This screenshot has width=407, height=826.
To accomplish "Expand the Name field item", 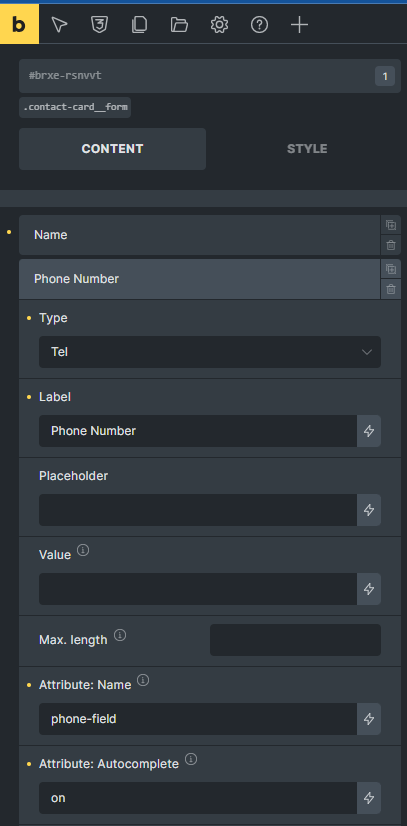I will click(200, 235).
